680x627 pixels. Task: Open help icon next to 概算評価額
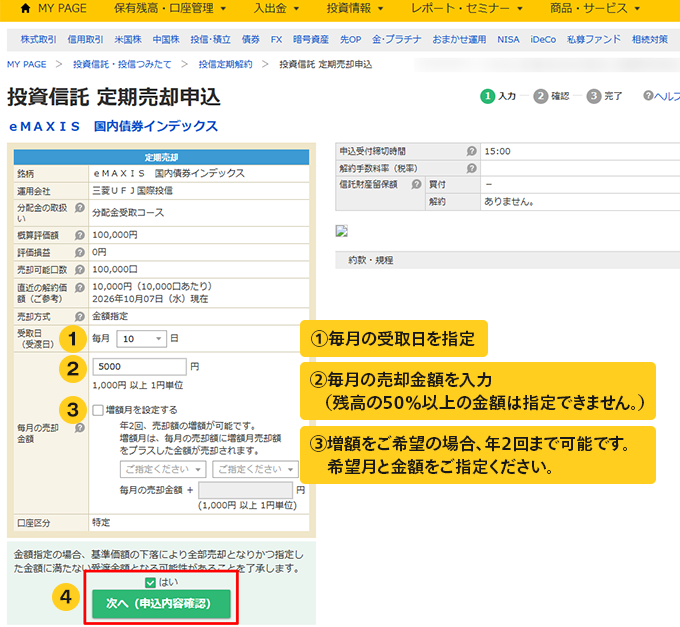pyautogui.click(x=80, y=235)
